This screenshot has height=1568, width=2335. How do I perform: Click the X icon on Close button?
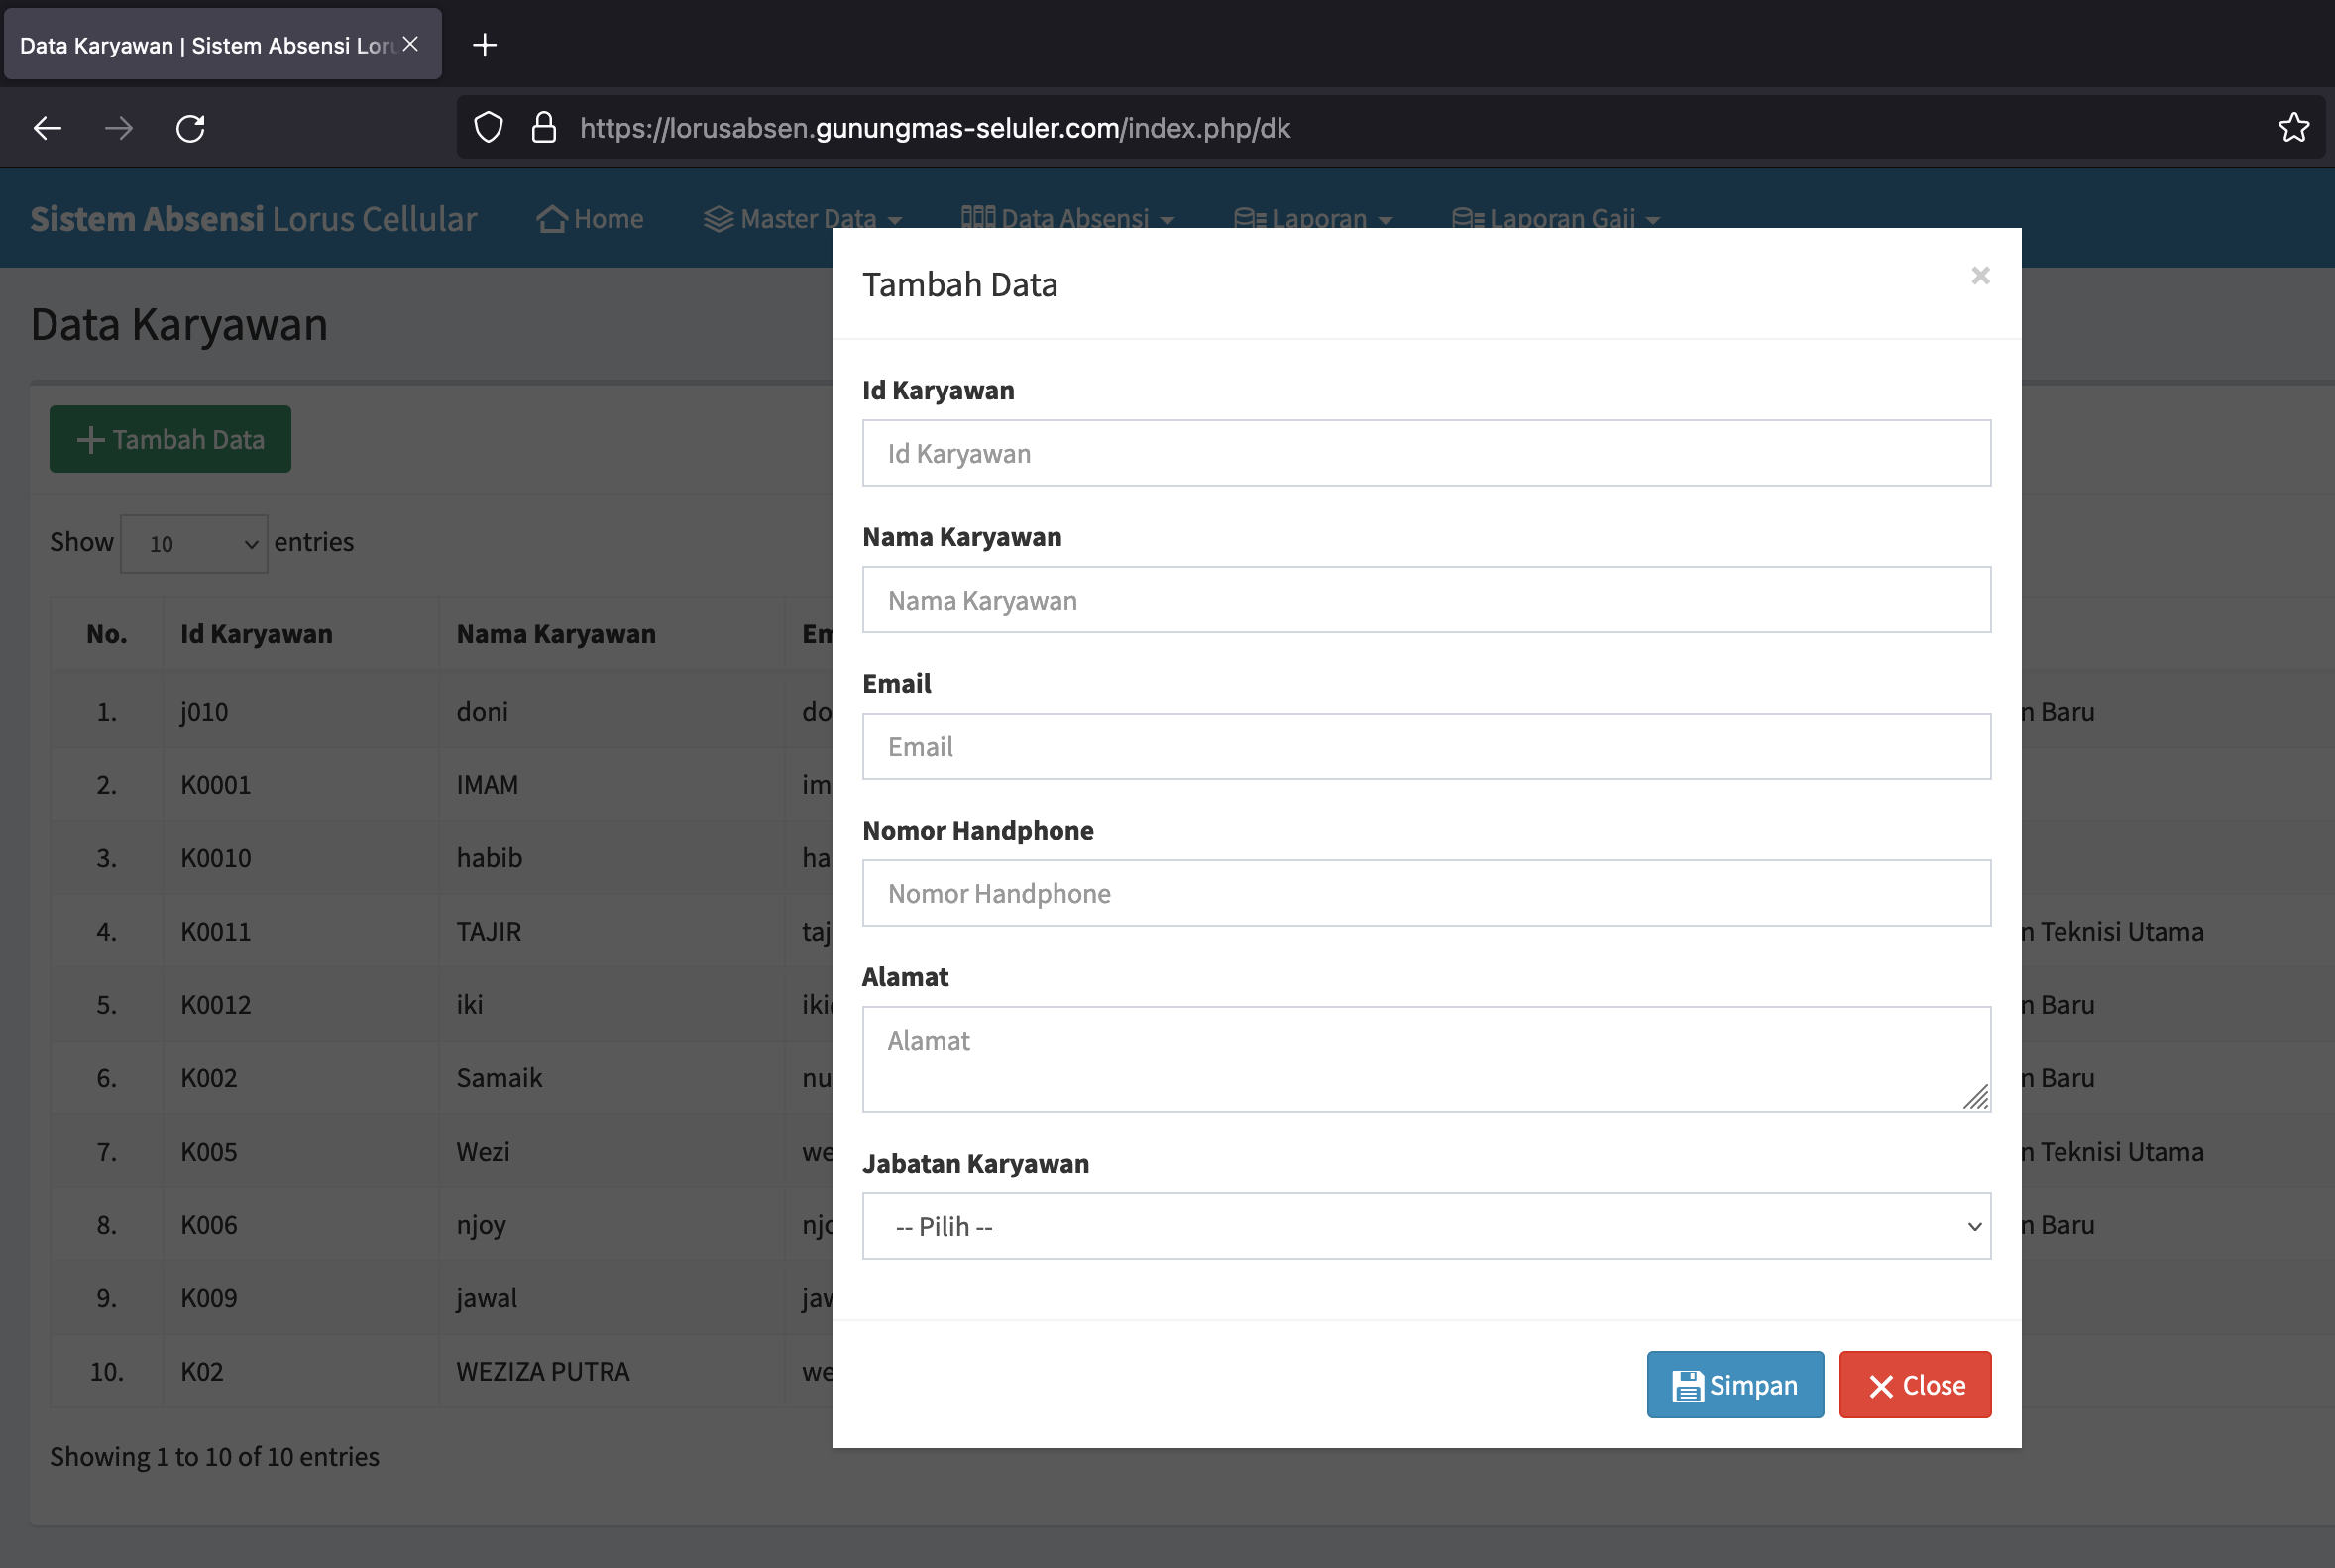coord(1881,1386)
